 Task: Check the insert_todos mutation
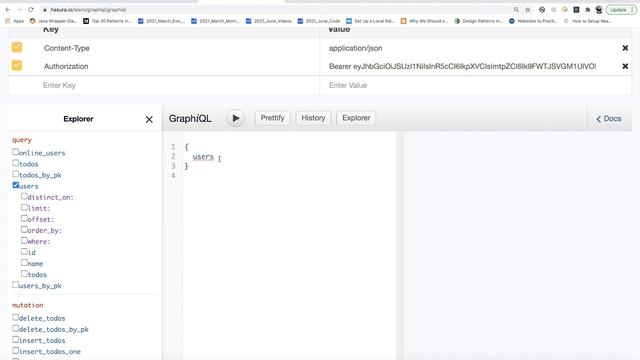[x=16, y=339]
